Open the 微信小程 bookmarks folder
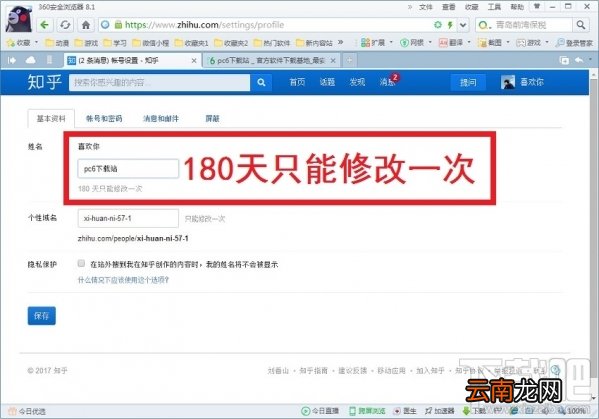 (151, 43)
